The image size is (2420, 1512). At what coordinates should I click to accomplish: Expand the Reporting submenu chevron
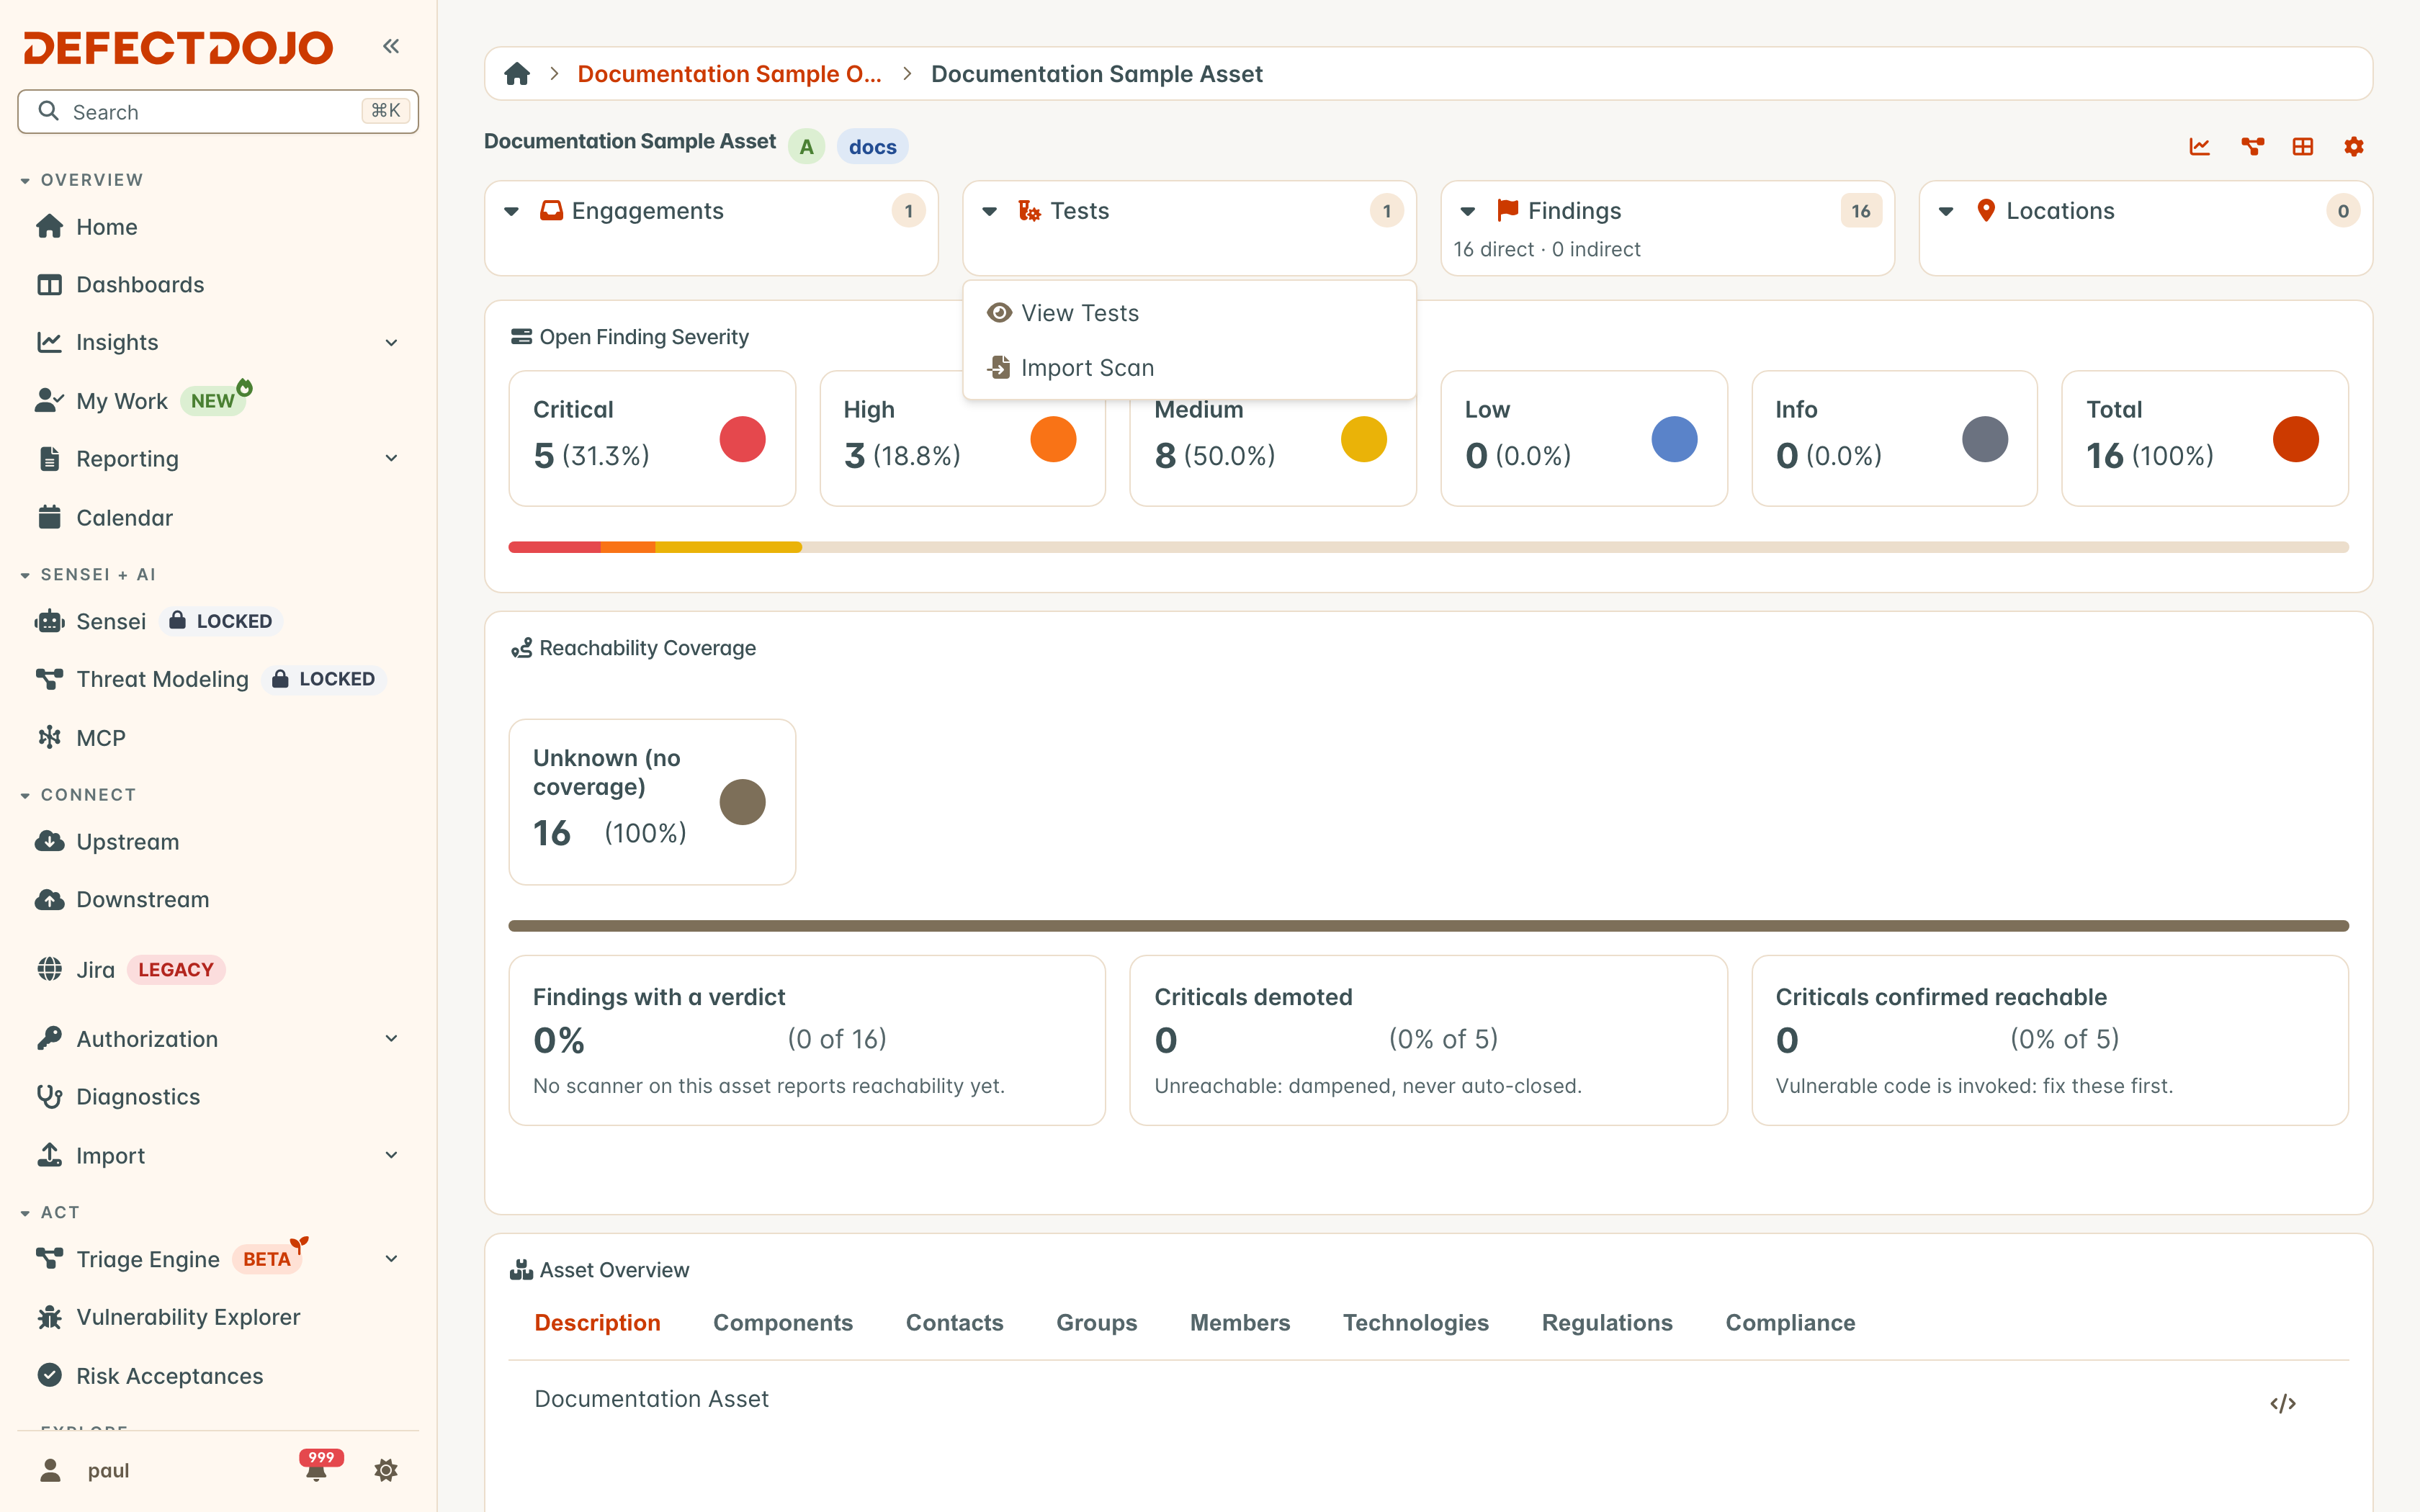(391, 458)
